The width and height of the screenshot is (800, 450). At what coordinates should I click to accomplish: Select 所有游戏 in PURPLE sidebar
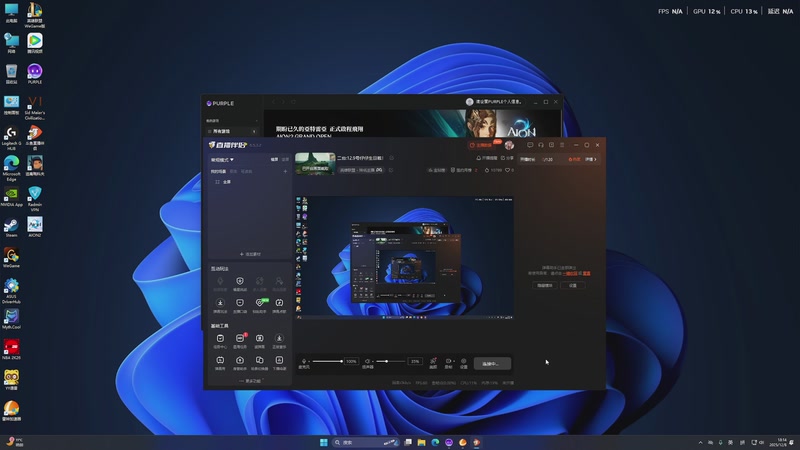click(x=232, y=131)
